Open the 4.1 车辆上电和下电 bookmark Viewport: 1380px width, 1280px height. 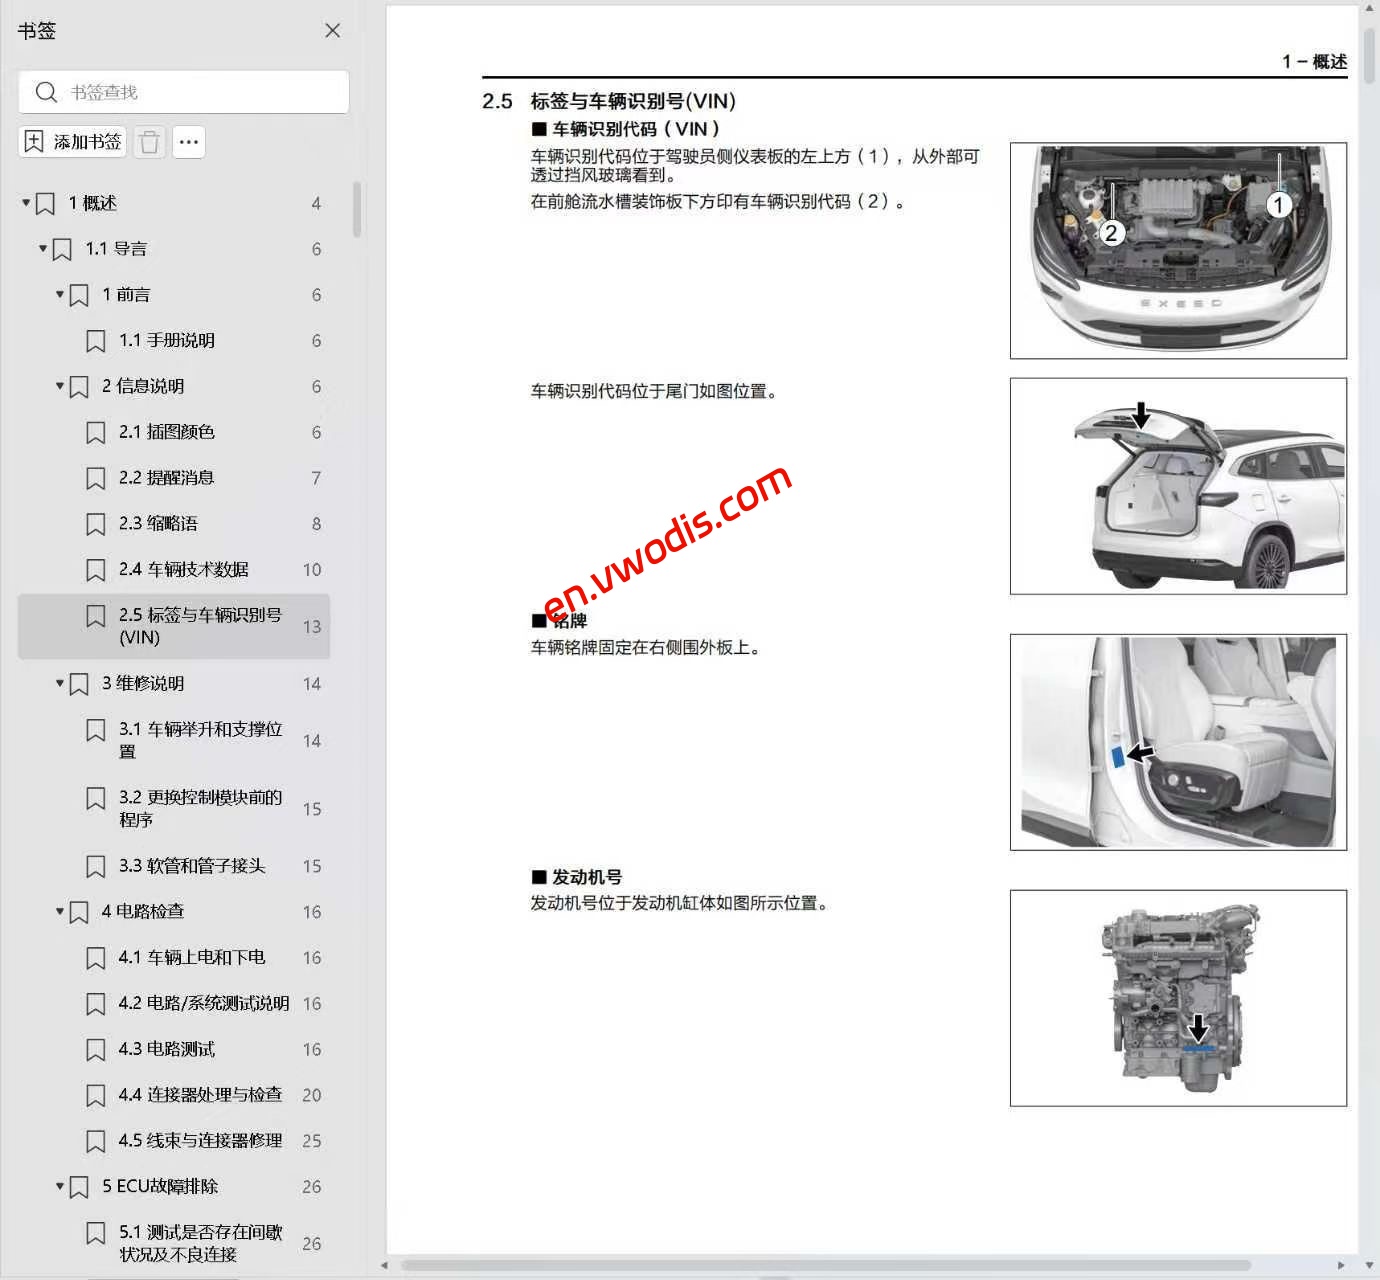click(205, 957)
